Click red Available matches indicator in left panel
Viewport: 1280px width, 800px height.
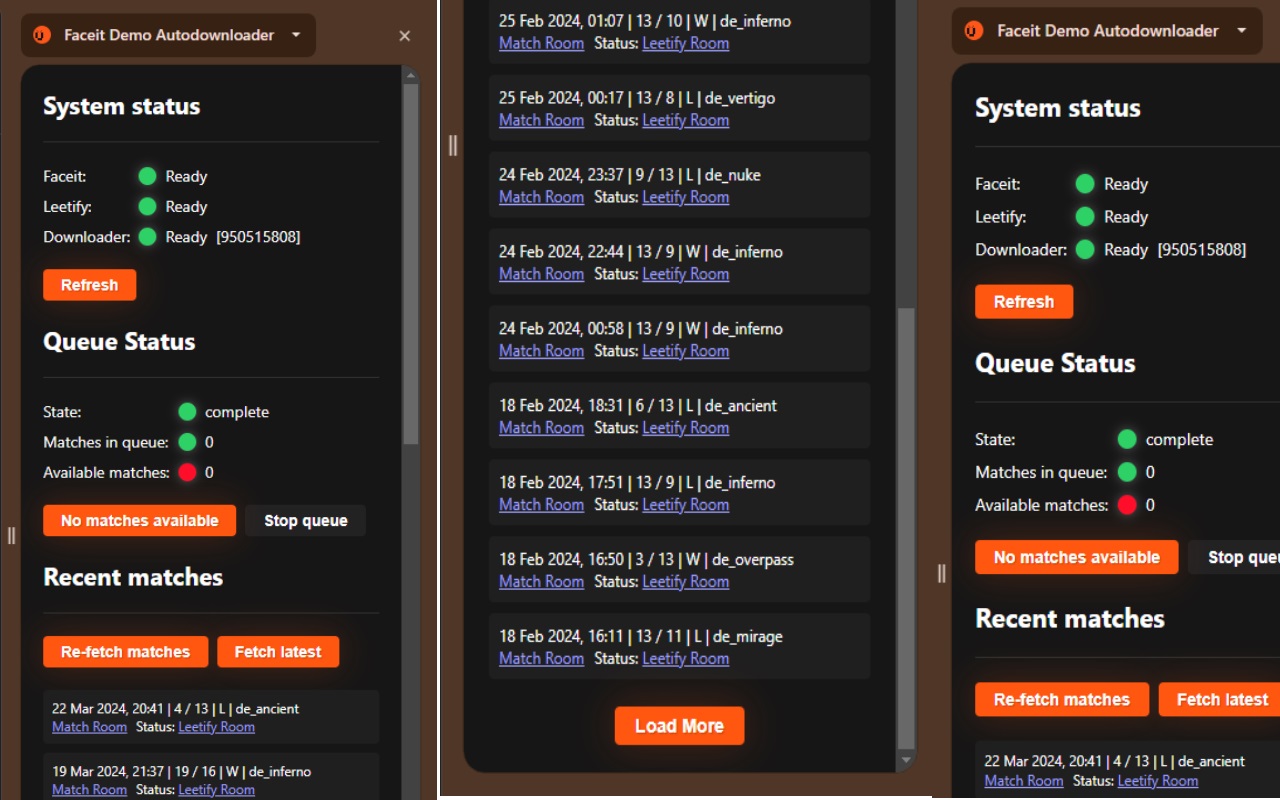pyautogui.click(x=187, y=472)
